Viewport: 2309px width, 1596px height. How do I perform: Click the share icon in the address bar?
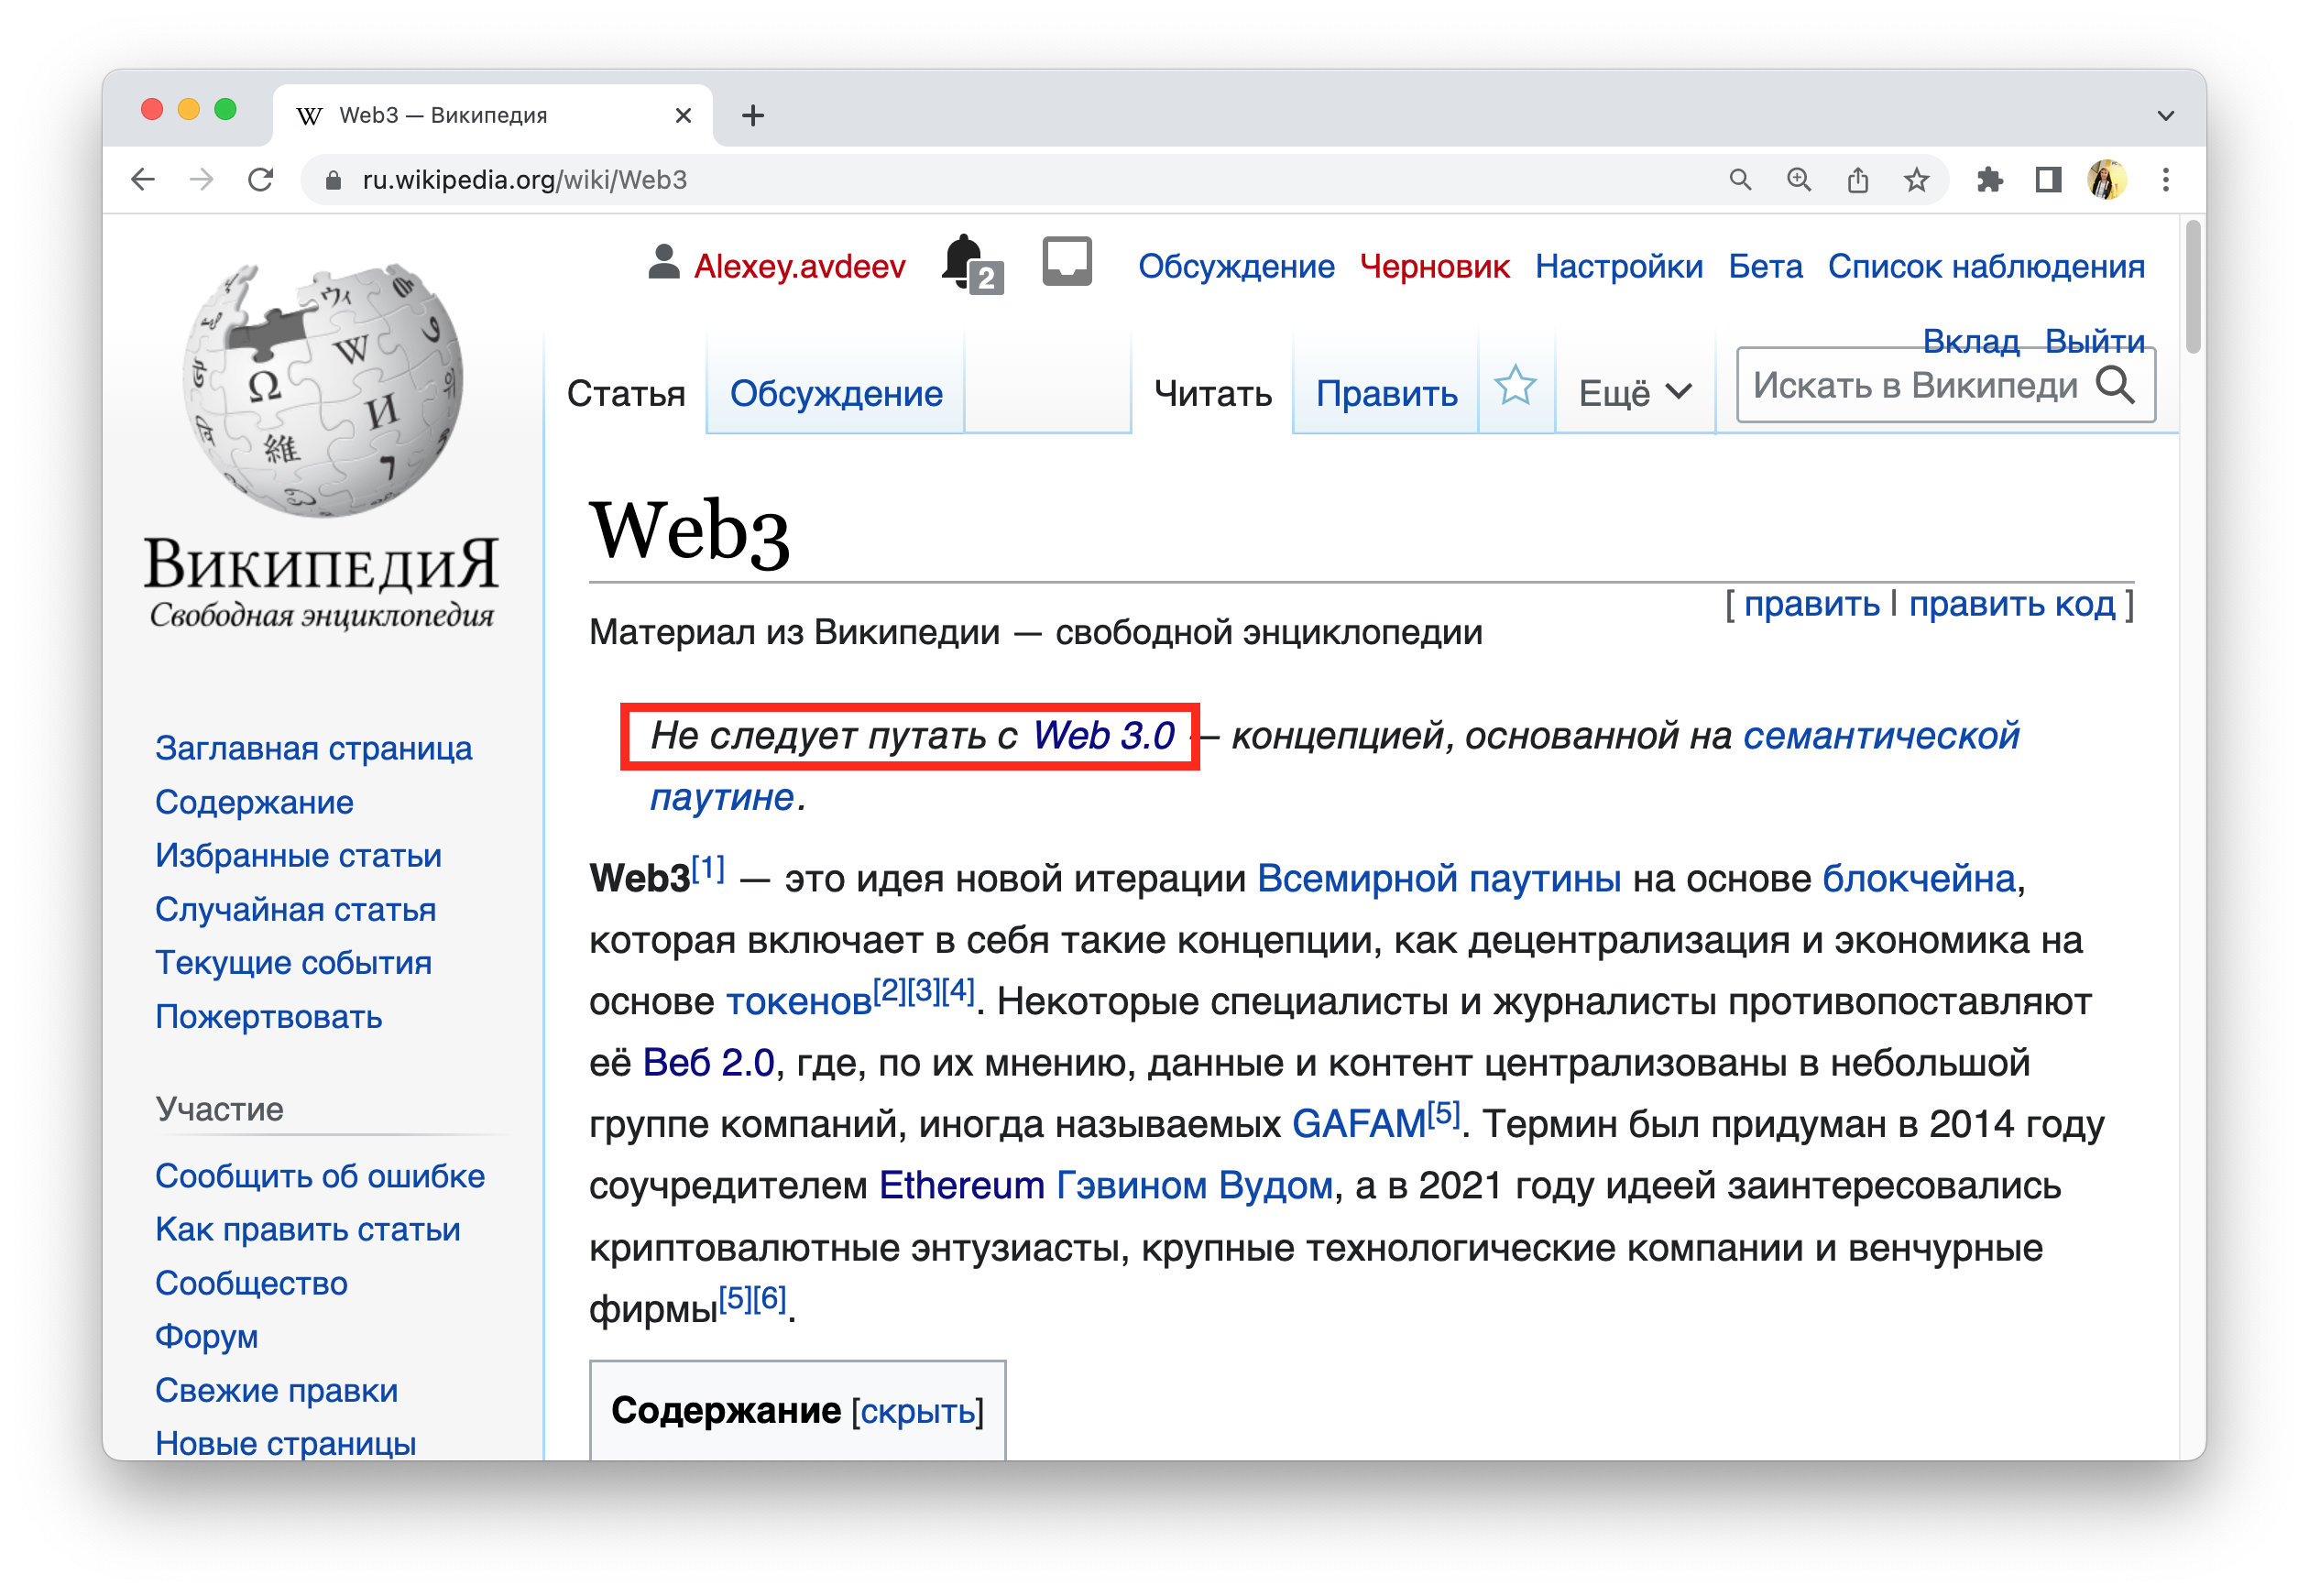pos(1858,180)
